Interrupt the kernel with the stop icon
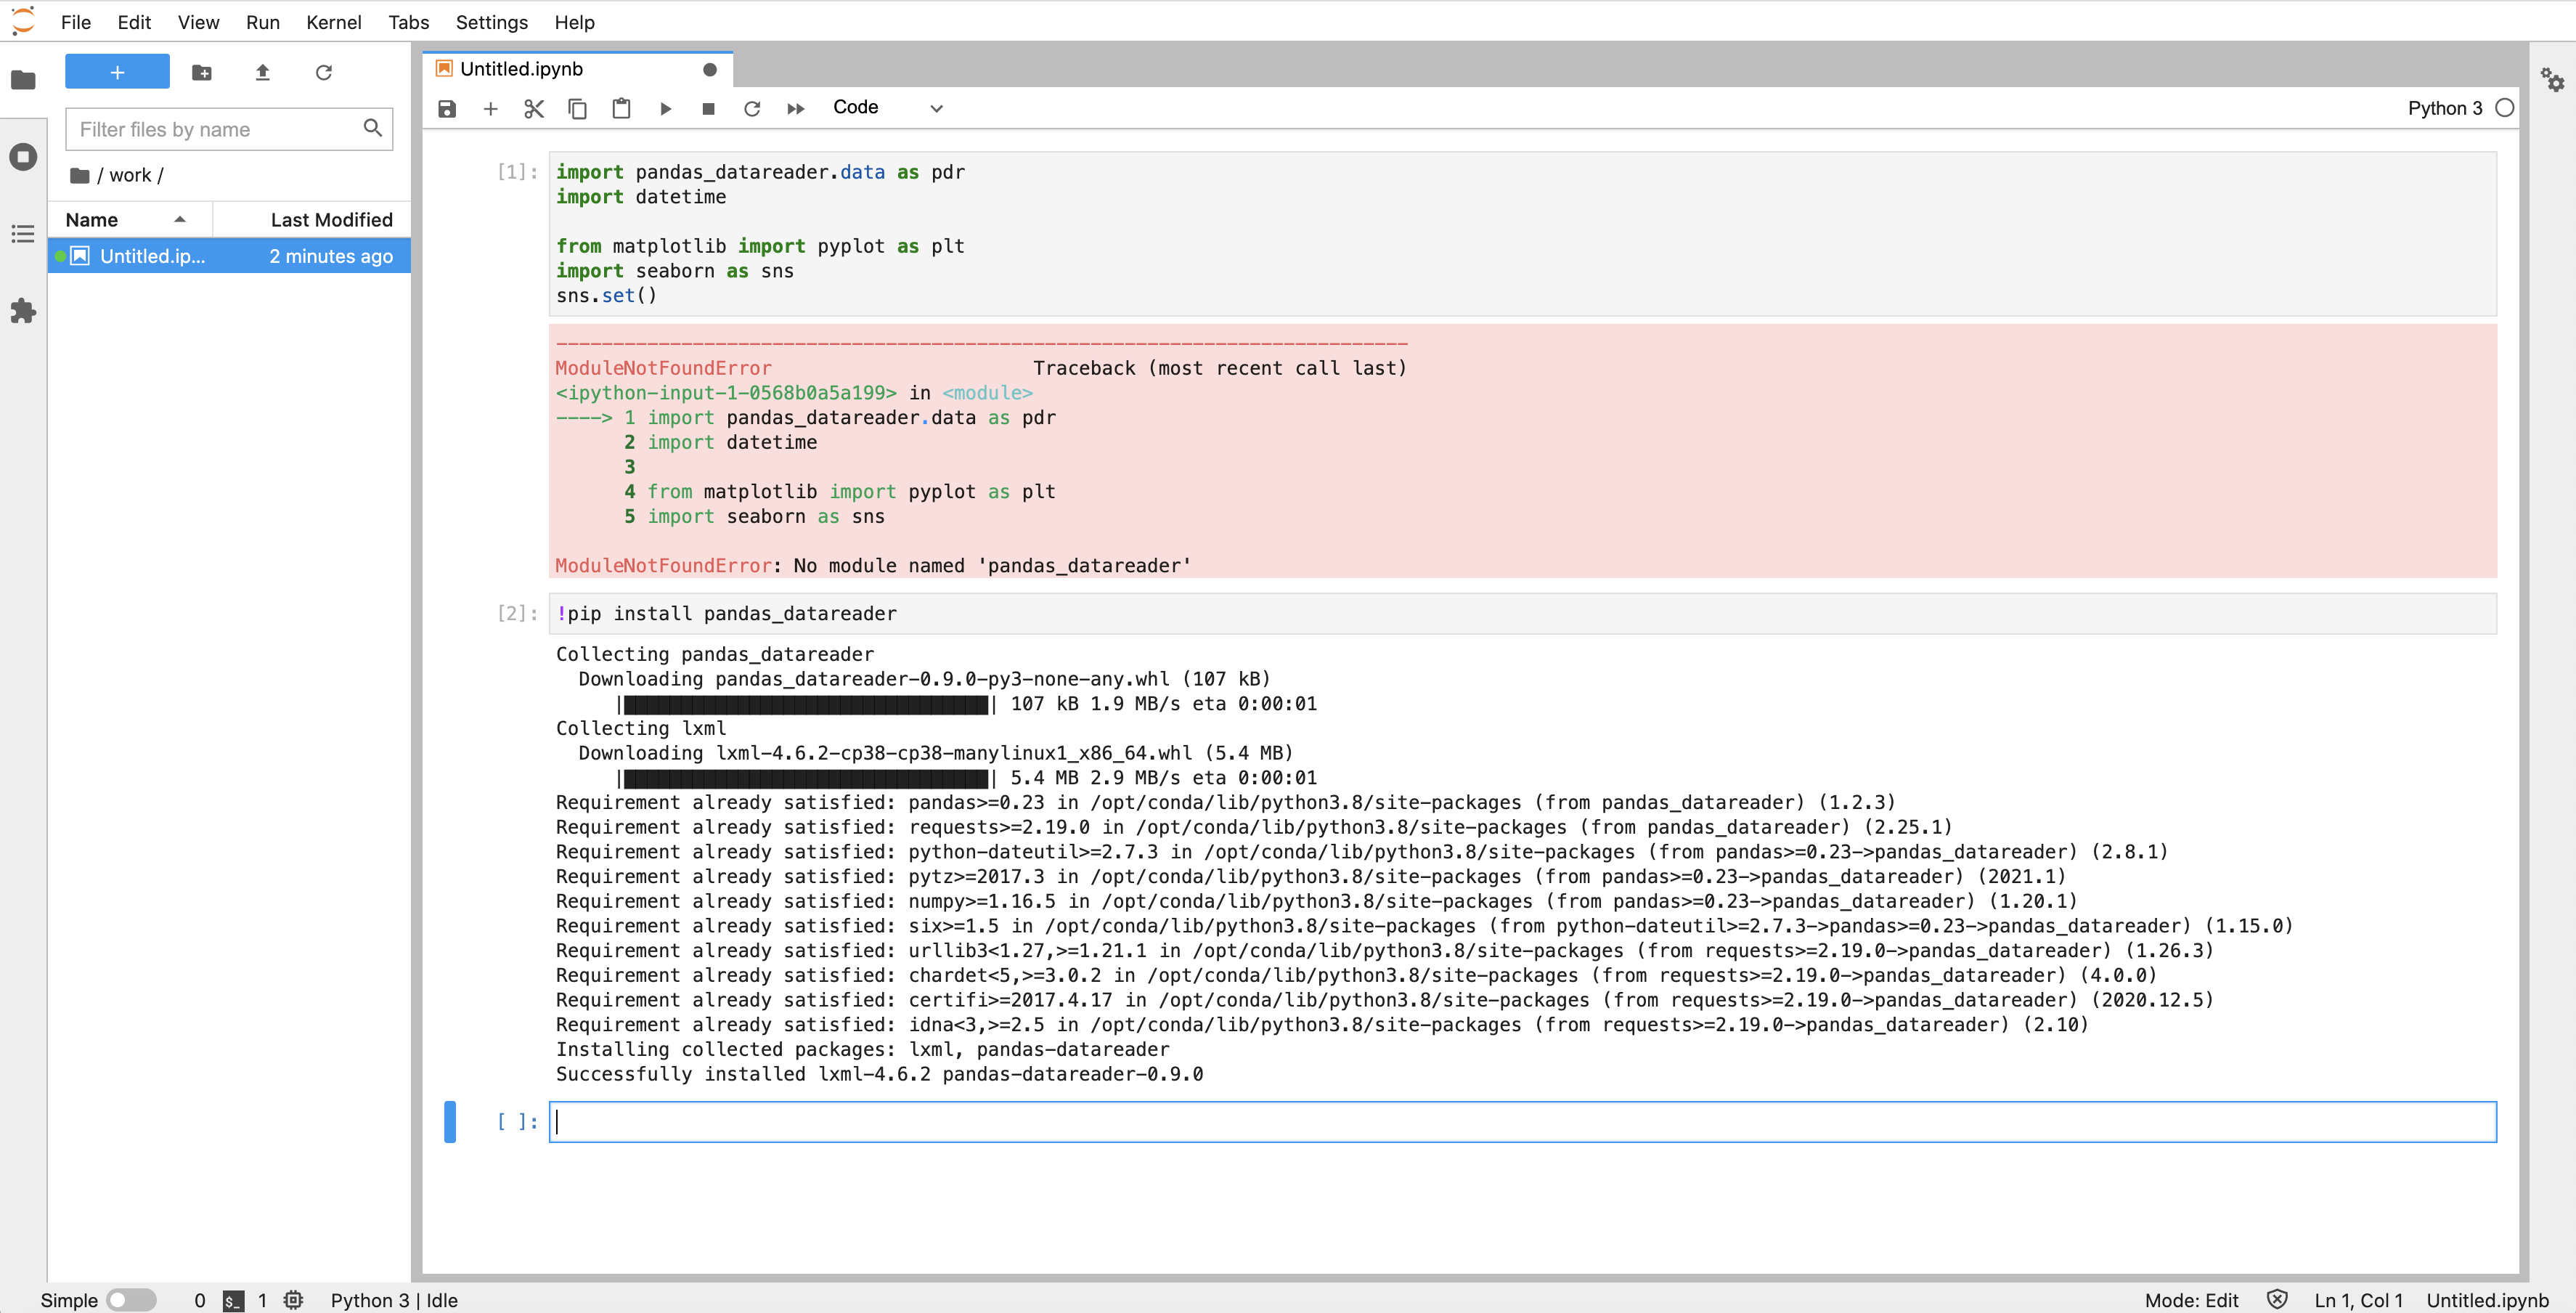Viewport: 2576px width, 1313px height. coord(708,108)
